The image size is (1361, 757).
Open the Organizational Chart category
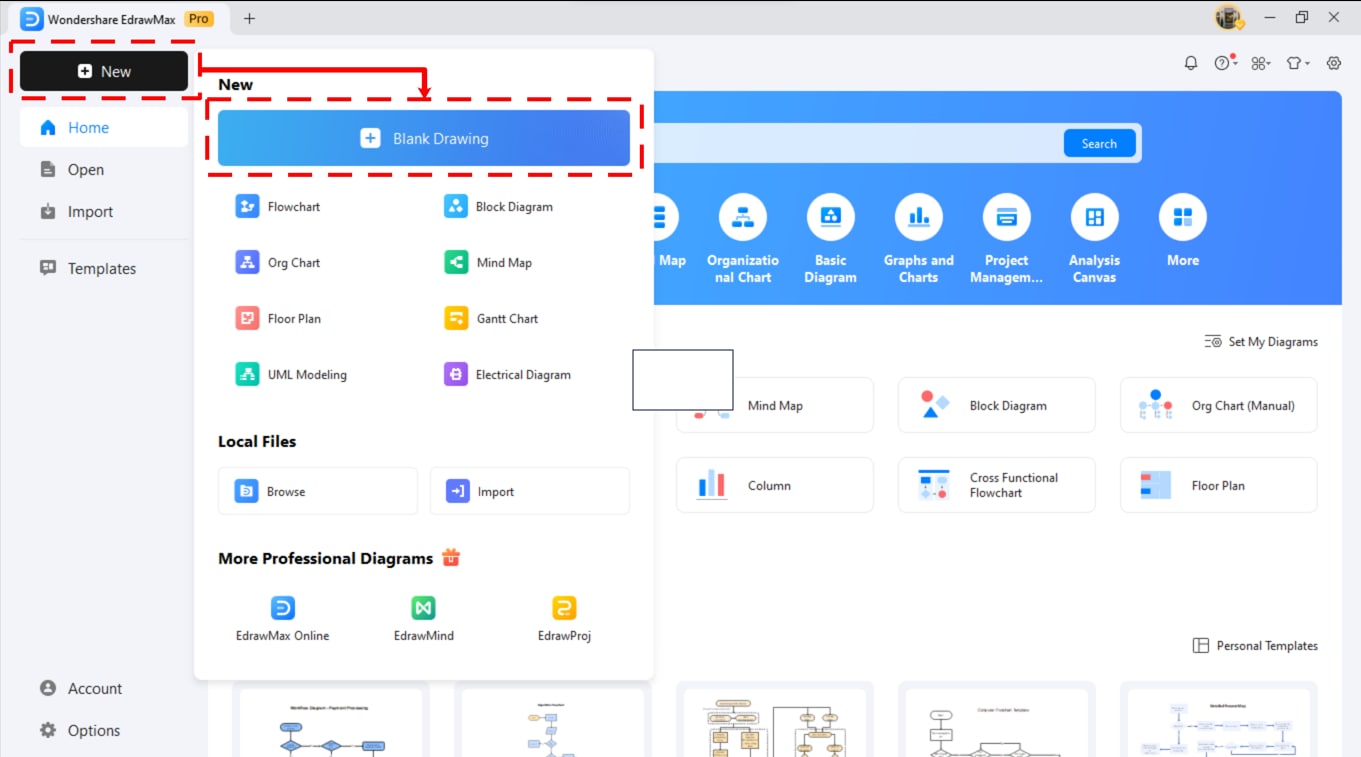[743, 239]
